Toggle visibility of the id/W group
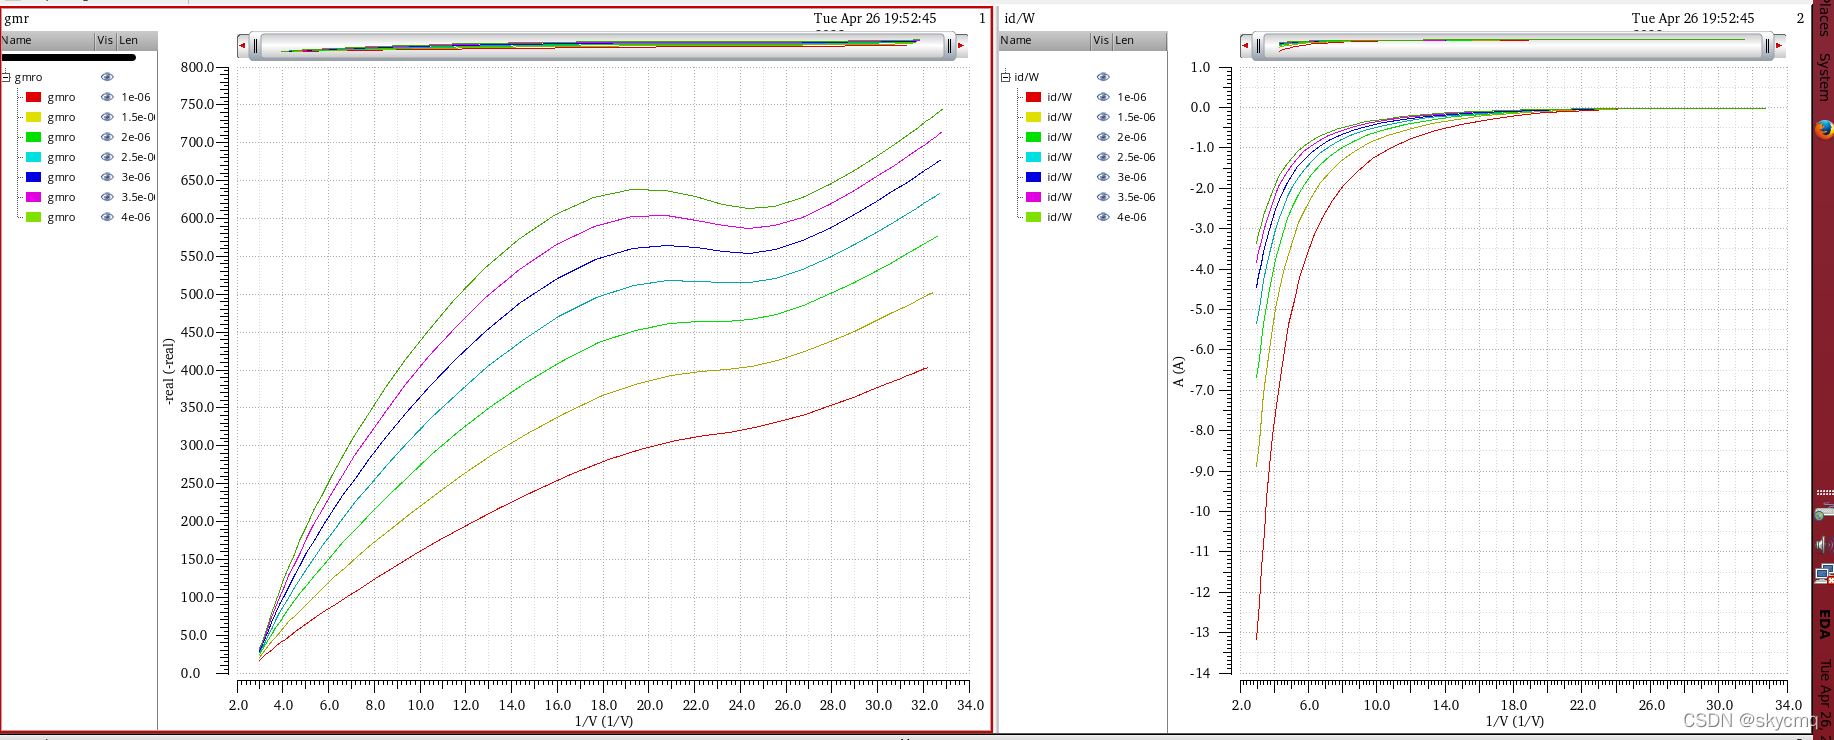 [1103, 77]
